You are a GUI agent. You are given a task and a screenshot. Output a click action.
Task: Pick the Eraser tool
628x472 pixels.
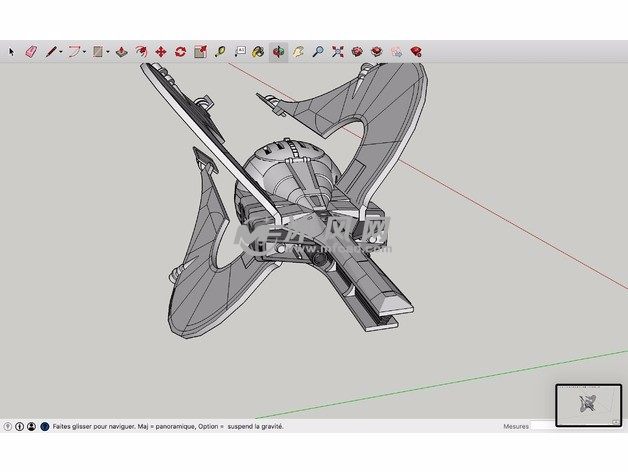30,51
